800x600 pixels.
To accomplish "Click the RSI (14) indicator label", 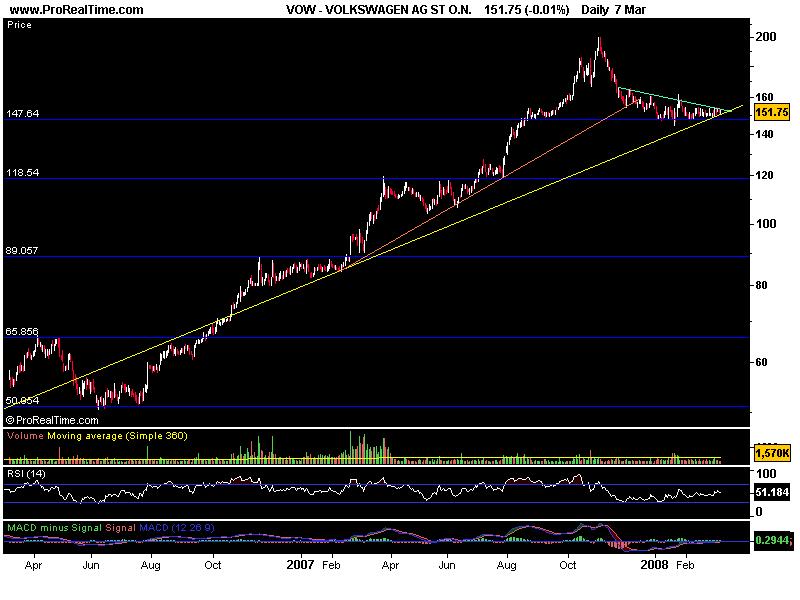I will tap(26, 474).
